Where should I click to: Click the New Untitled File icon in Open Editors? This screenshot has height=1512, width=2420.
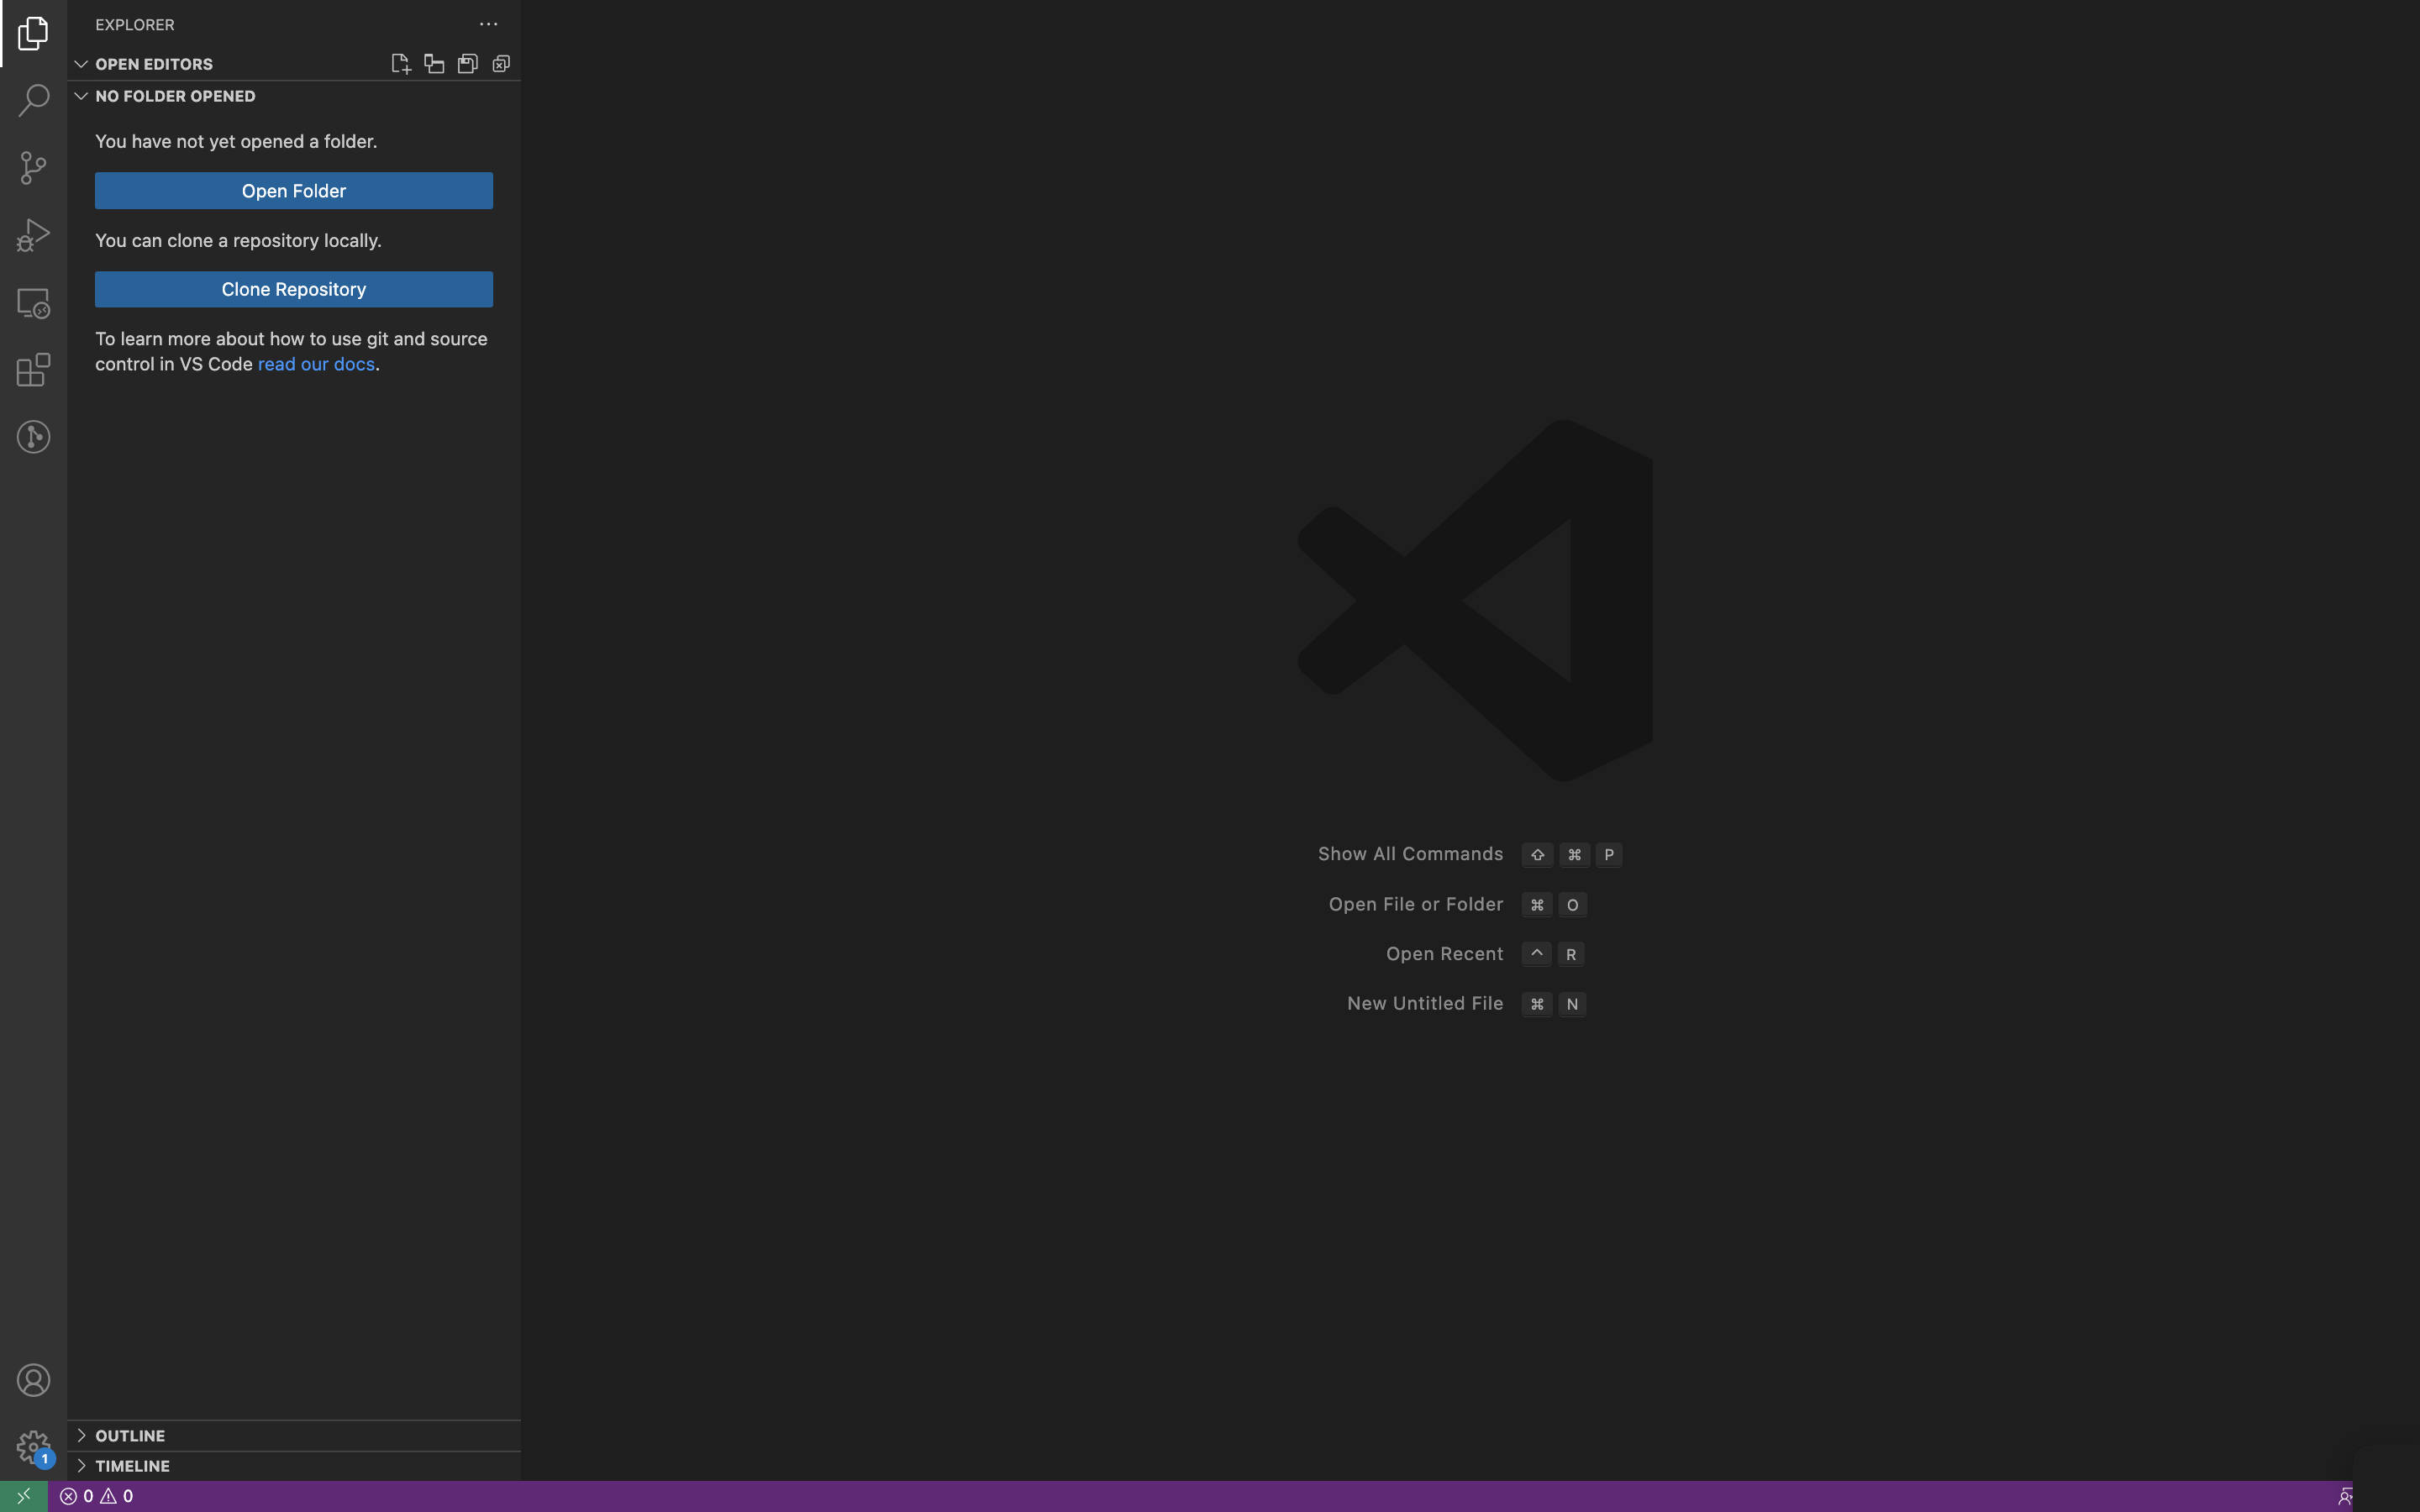(400, 64)
